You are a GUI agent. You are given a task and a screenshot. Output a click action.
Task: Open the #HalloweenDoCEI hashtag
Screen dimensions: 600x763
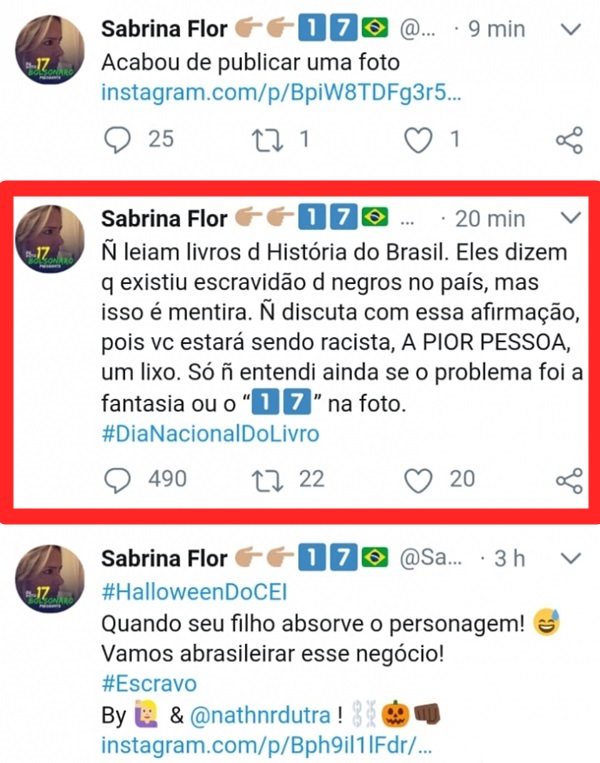[194, 590]
